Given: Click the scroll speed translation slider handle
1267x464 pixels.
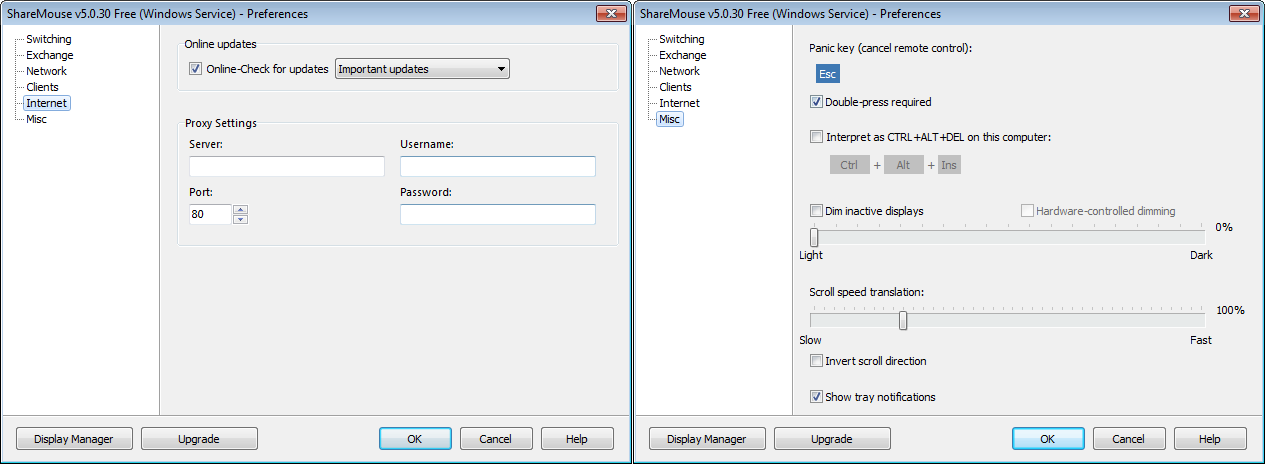Looking at the screenshot, I should pyautogui.click(x=903, y=321).
